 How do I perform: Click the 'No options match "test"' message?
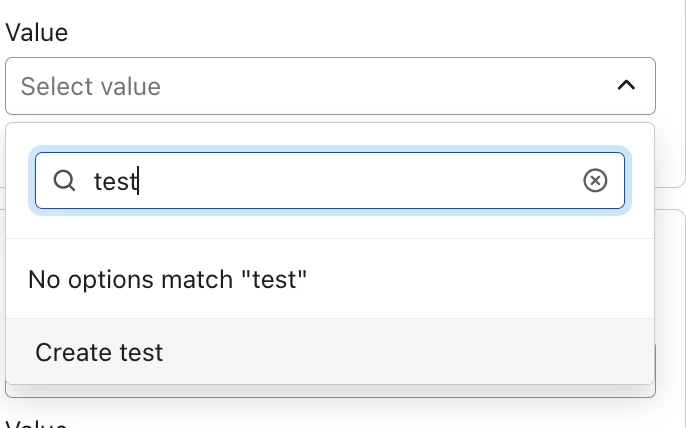[167, 279]
